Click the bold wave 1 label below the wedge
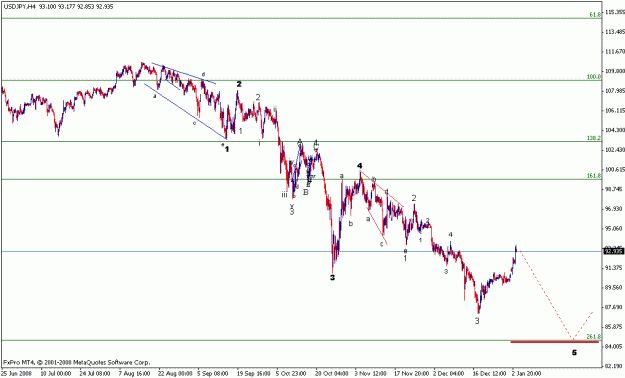The width and height of the screenshot is (625, 378). [227, 149]
